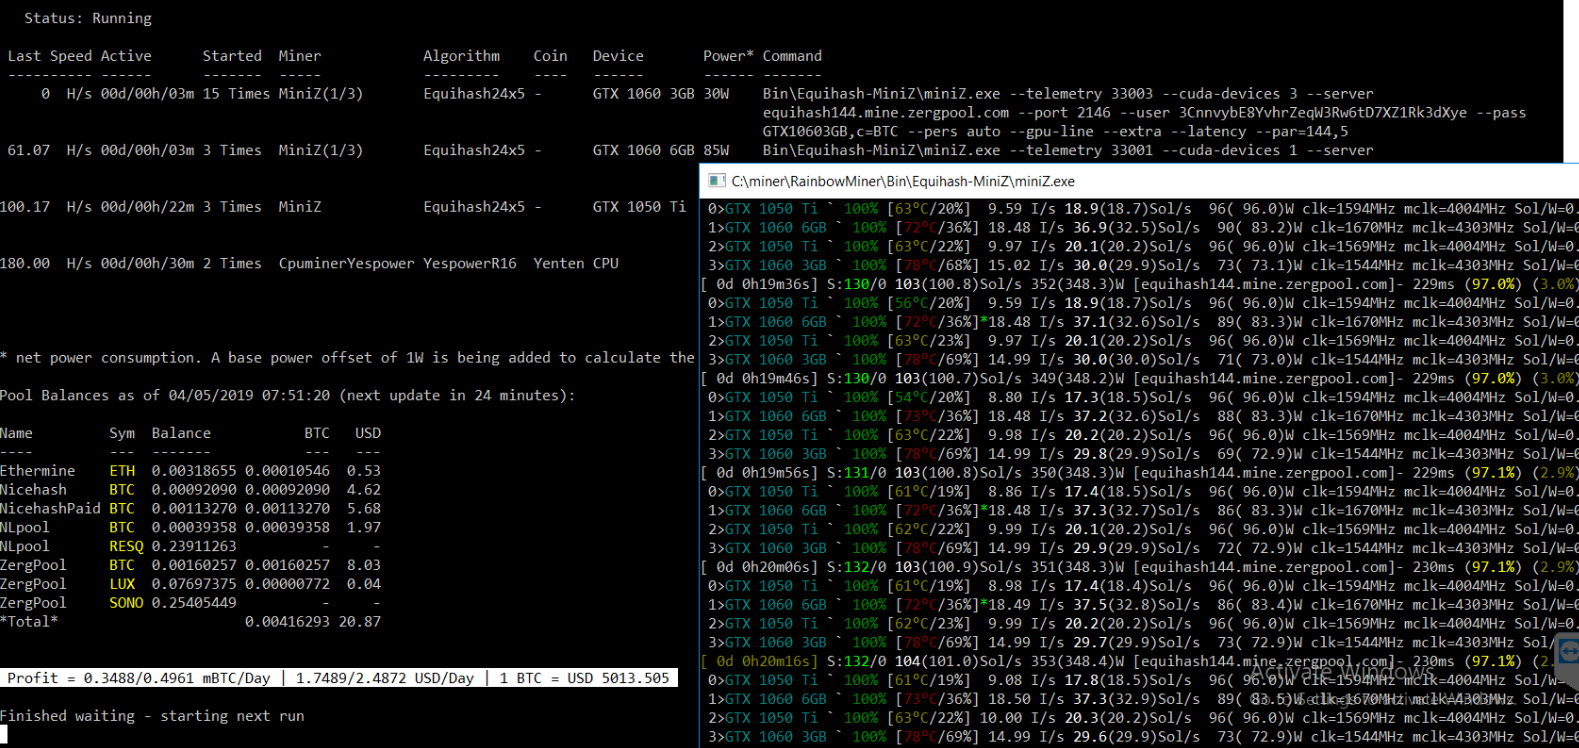Select the '100.17 H/s' speed value
This screenshot has width=1579, height=748.
(46, 207)
